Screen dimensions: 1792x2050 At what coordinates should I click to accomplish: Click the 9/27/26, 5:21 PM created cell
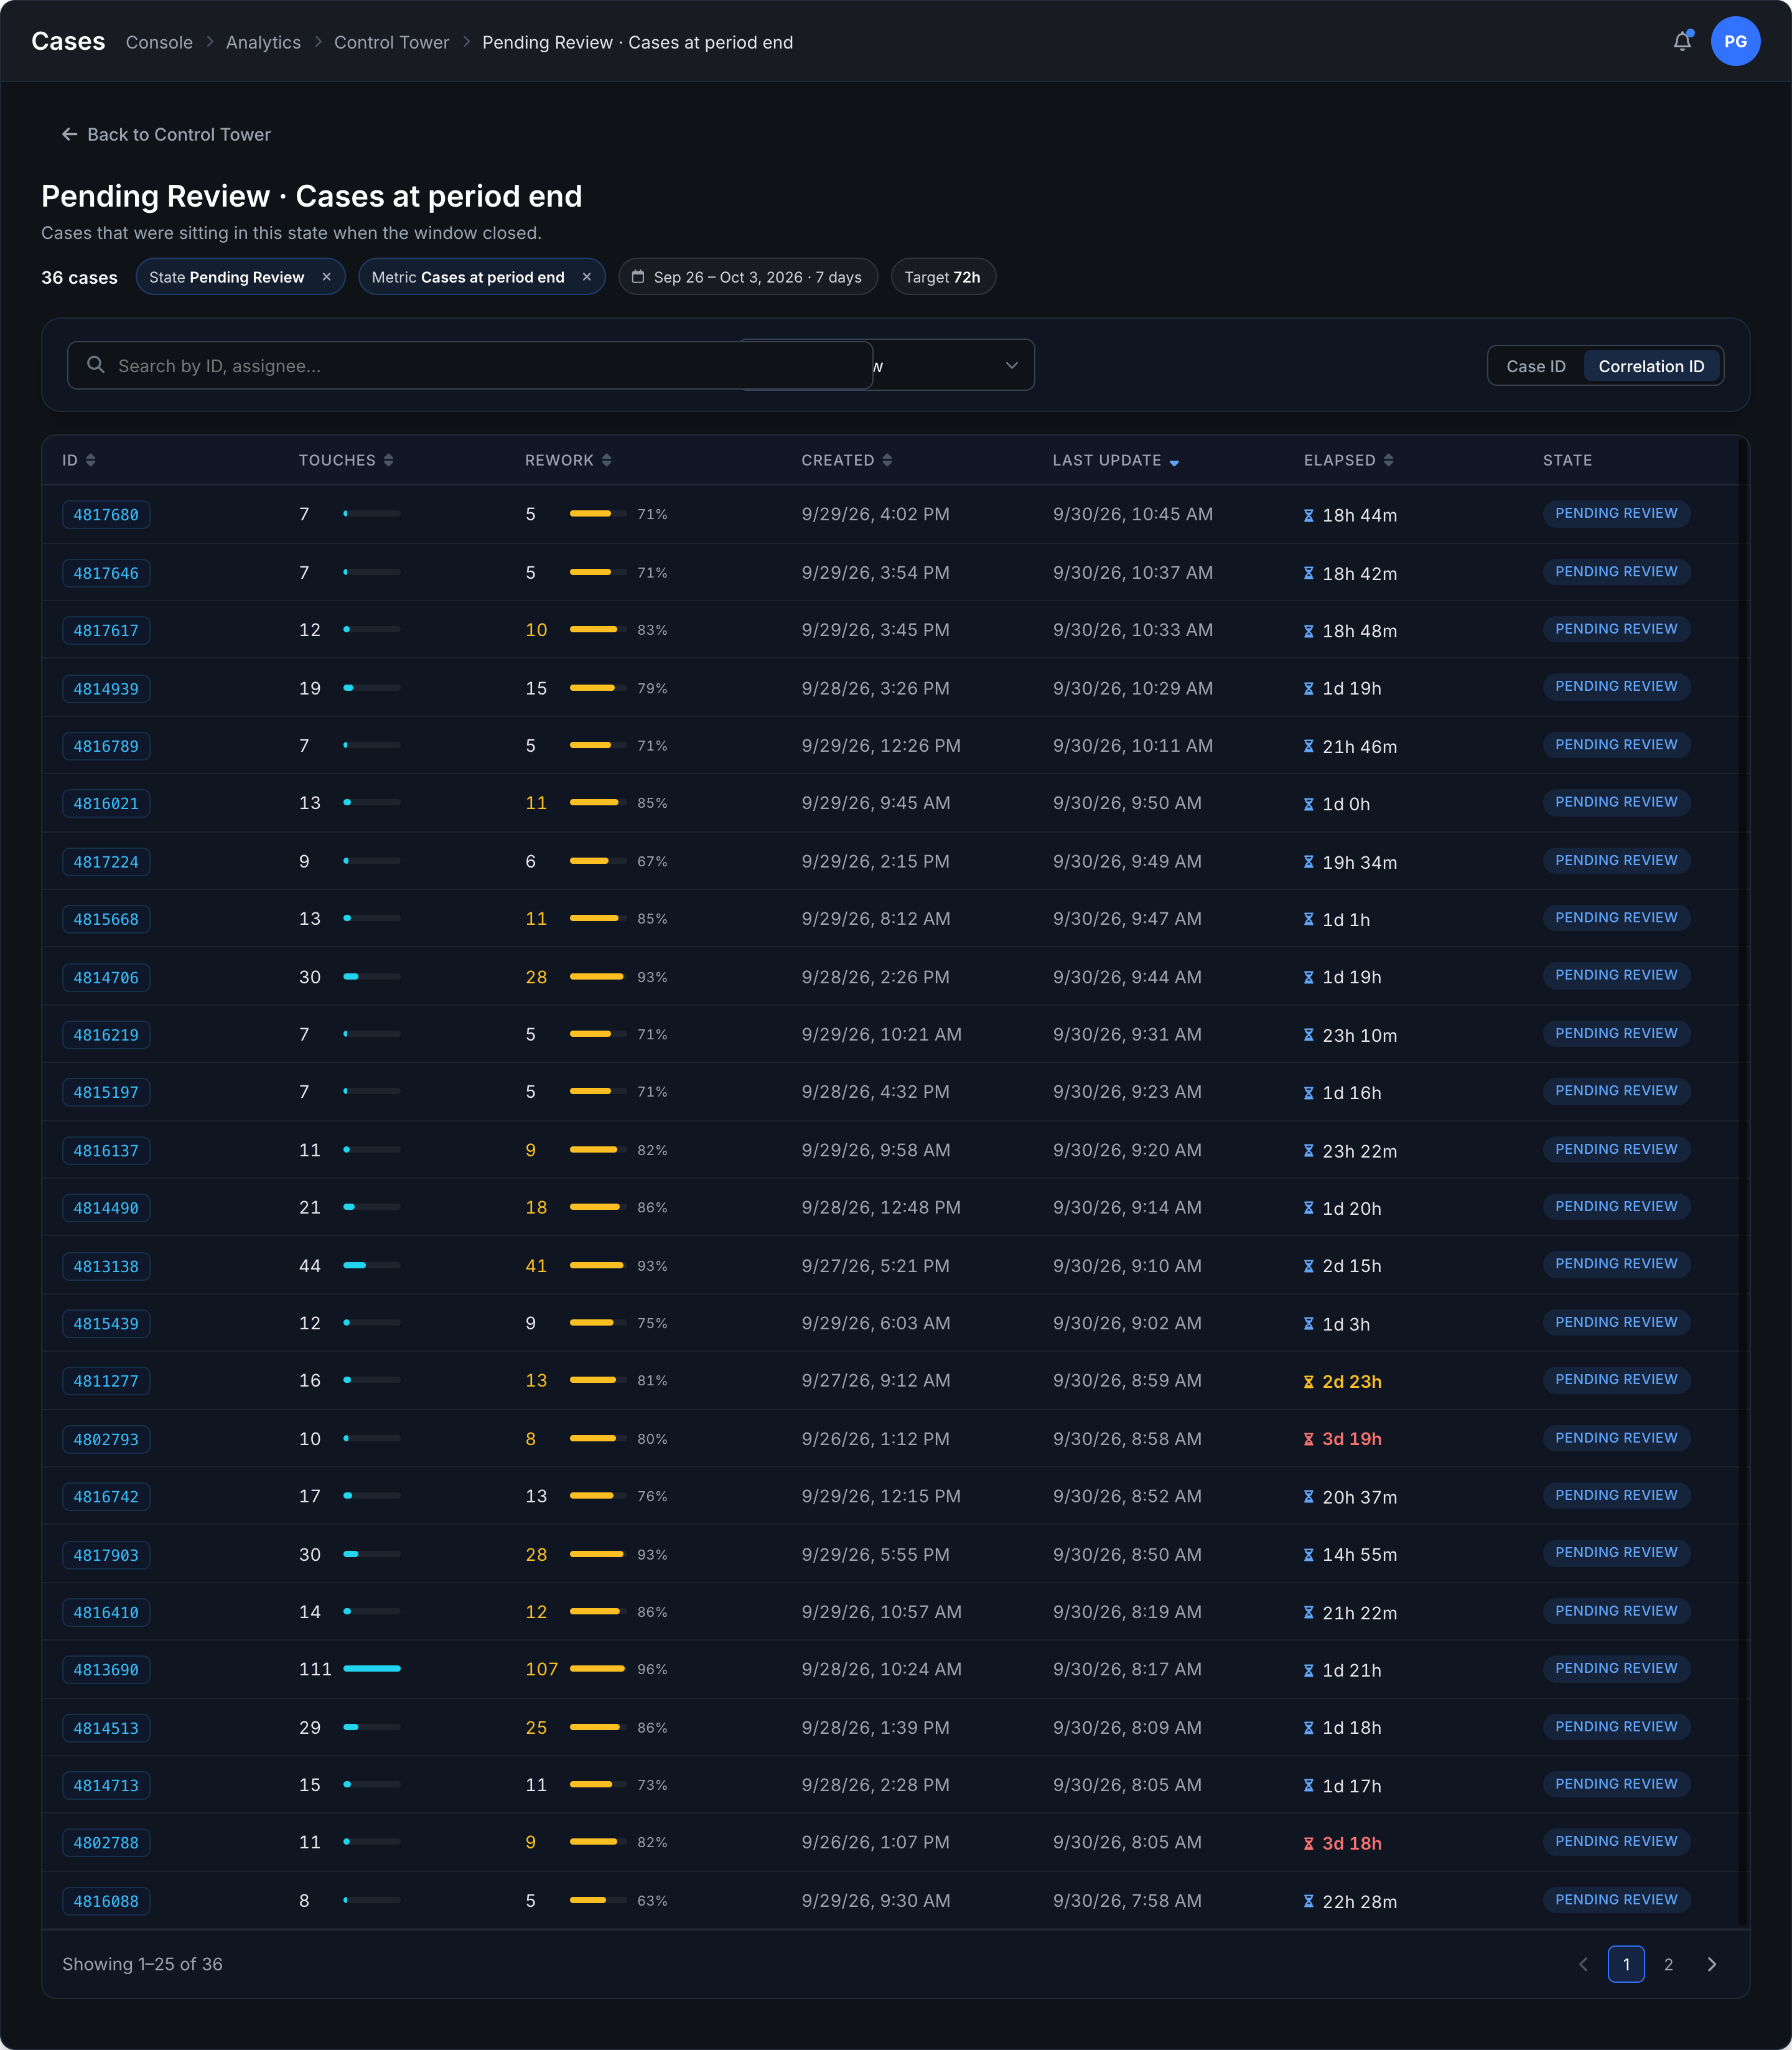(875, 1266)
